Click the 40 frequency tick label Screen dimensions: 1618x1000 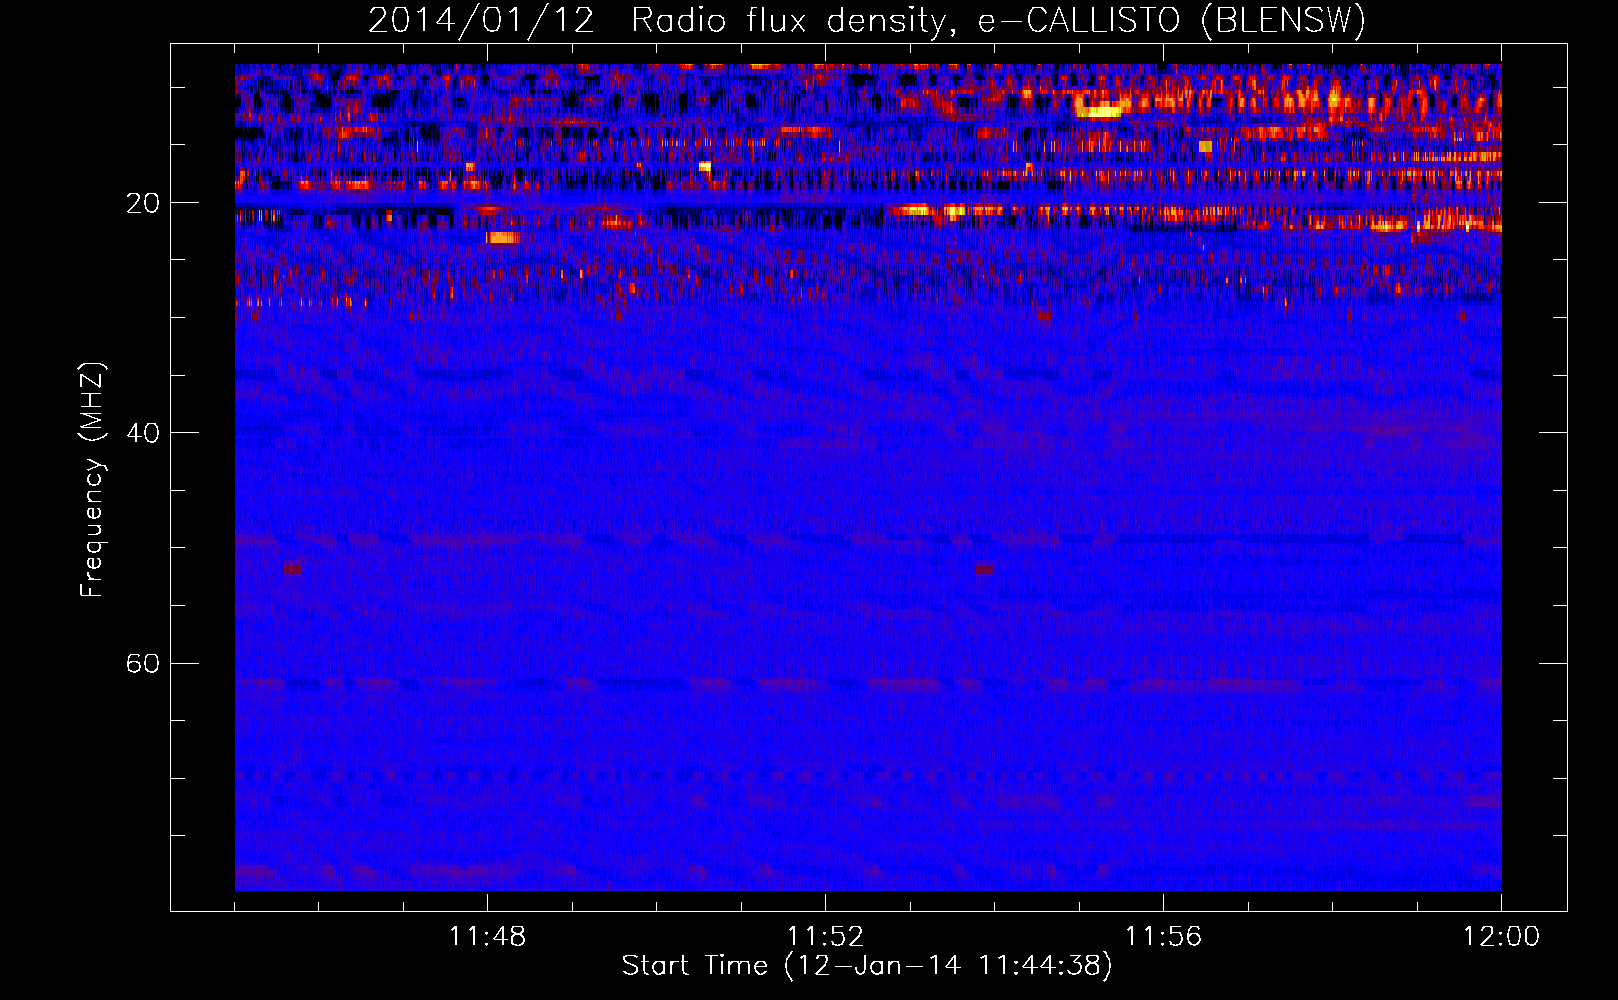pos(143,433)
